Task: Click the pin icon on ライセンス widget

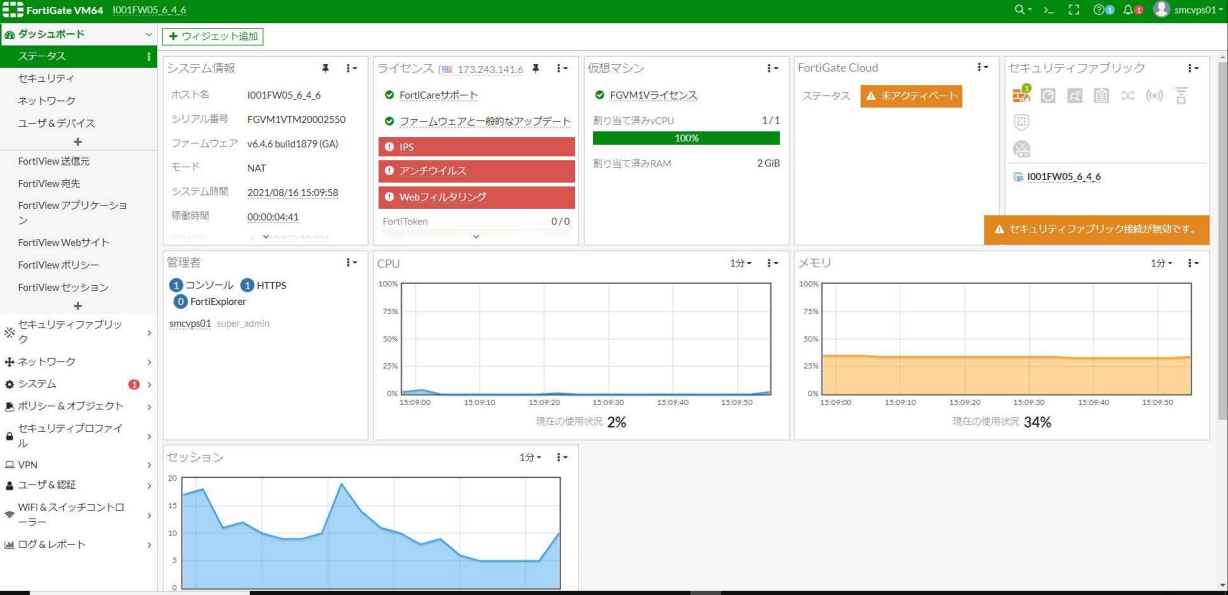Action: tap(536, 68)
